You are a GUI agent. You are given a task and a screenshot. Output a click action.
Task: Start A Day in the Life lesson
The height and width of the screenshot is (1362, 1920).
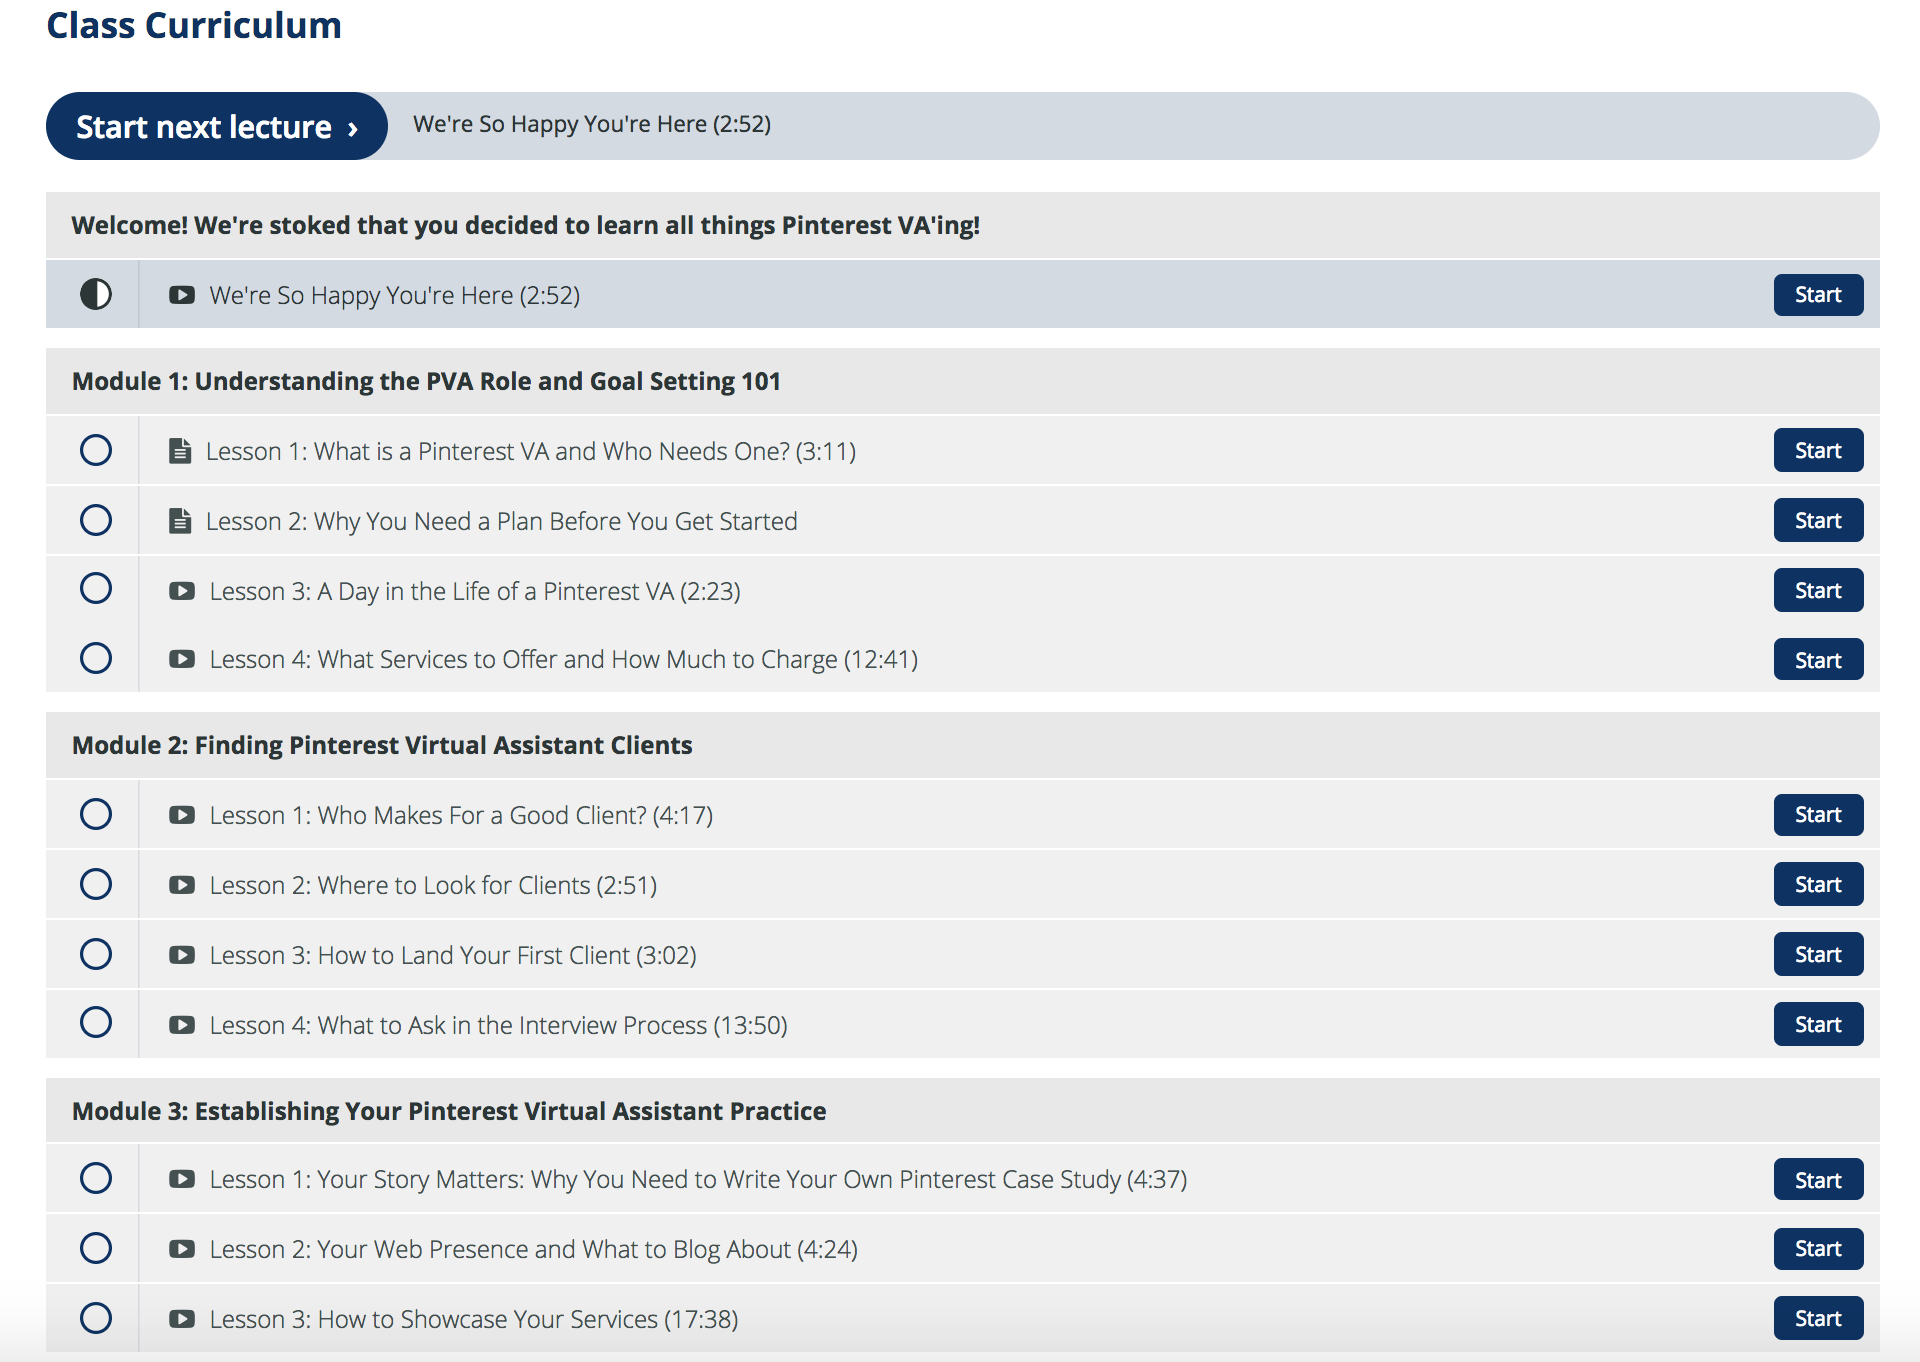click(1818, 590)
